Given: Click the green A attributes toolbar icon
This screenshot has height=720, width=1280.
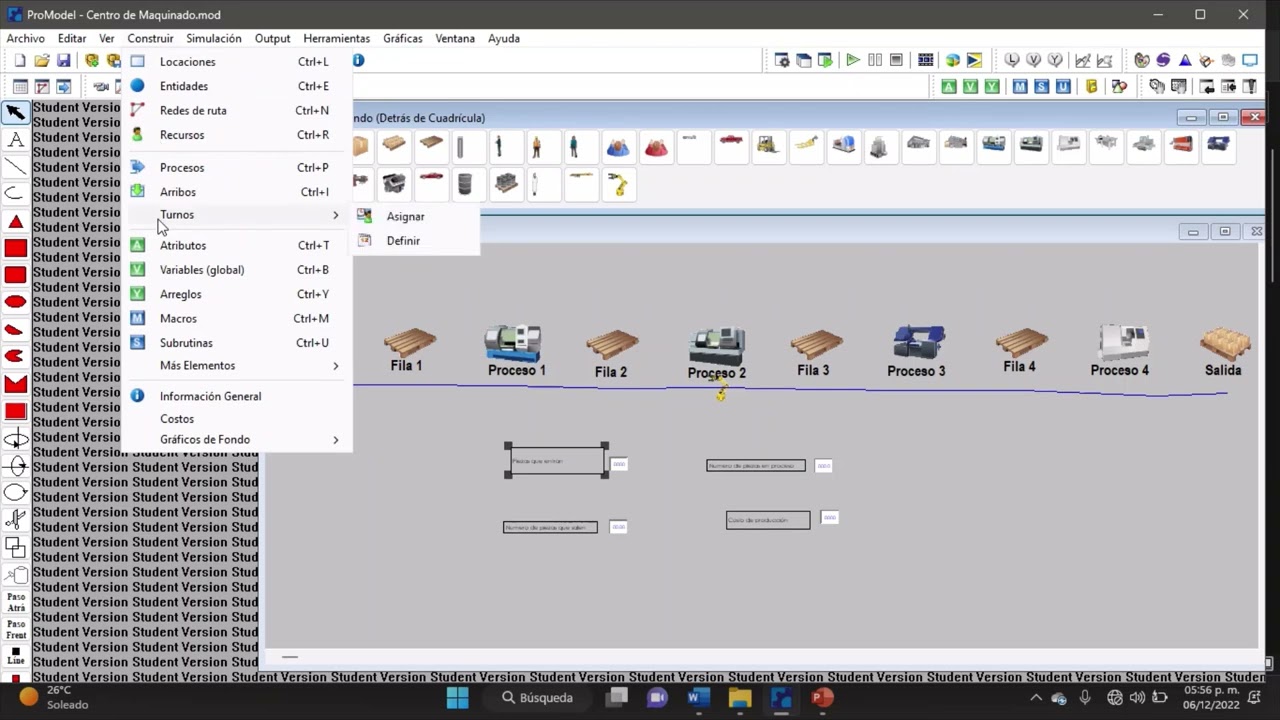Looking at the screenshot, I should click(948, 87).
